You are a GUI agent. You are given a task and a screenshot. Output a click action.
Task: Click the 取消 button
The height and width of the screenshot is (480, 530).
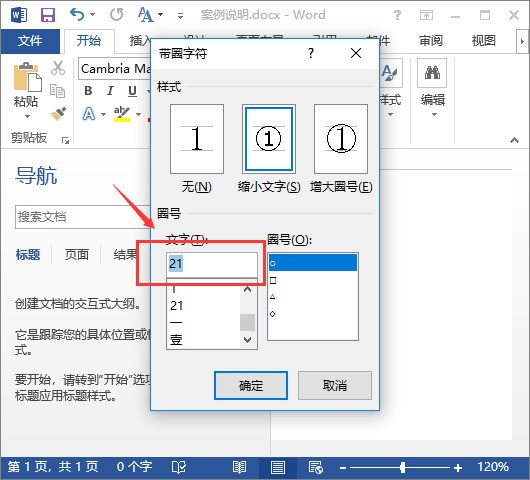tap(335, 385)
